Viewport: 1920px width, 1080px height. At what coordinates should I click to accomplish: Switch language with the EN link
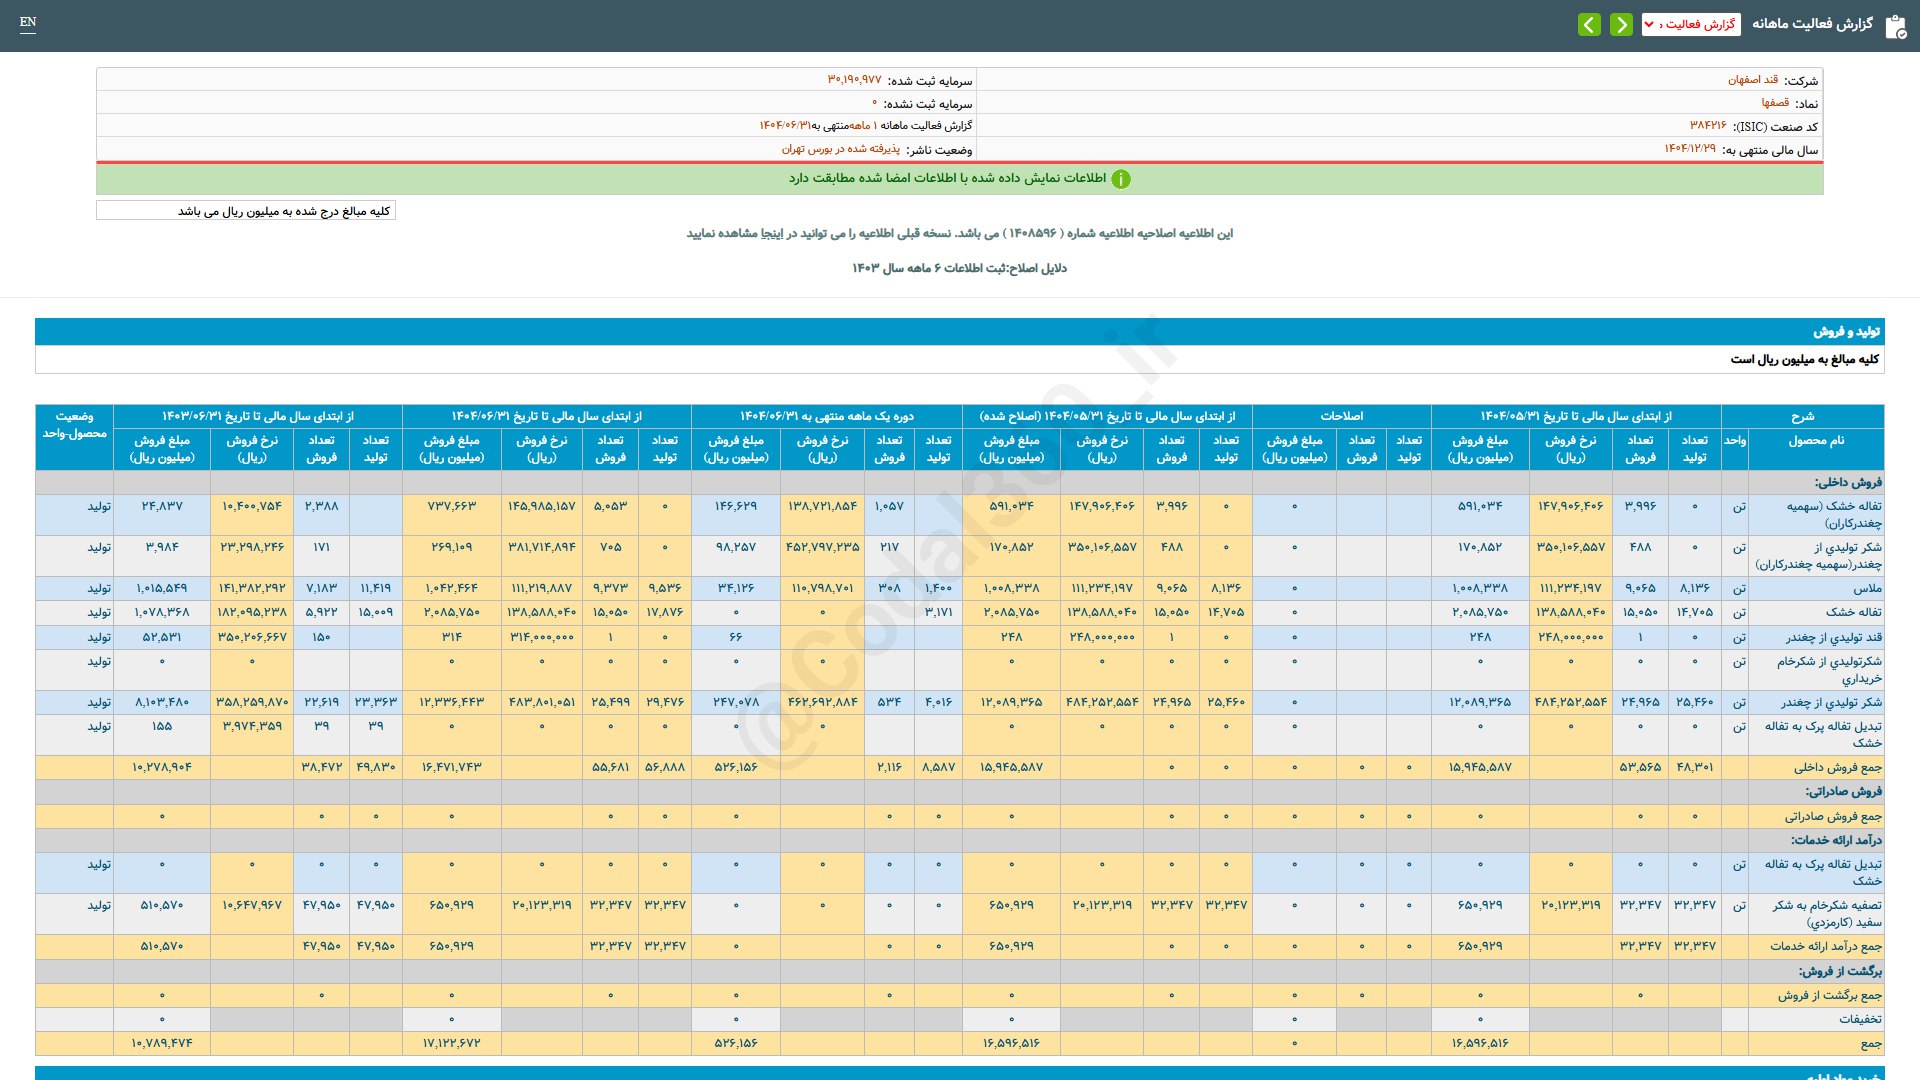[x=28, y=22]
